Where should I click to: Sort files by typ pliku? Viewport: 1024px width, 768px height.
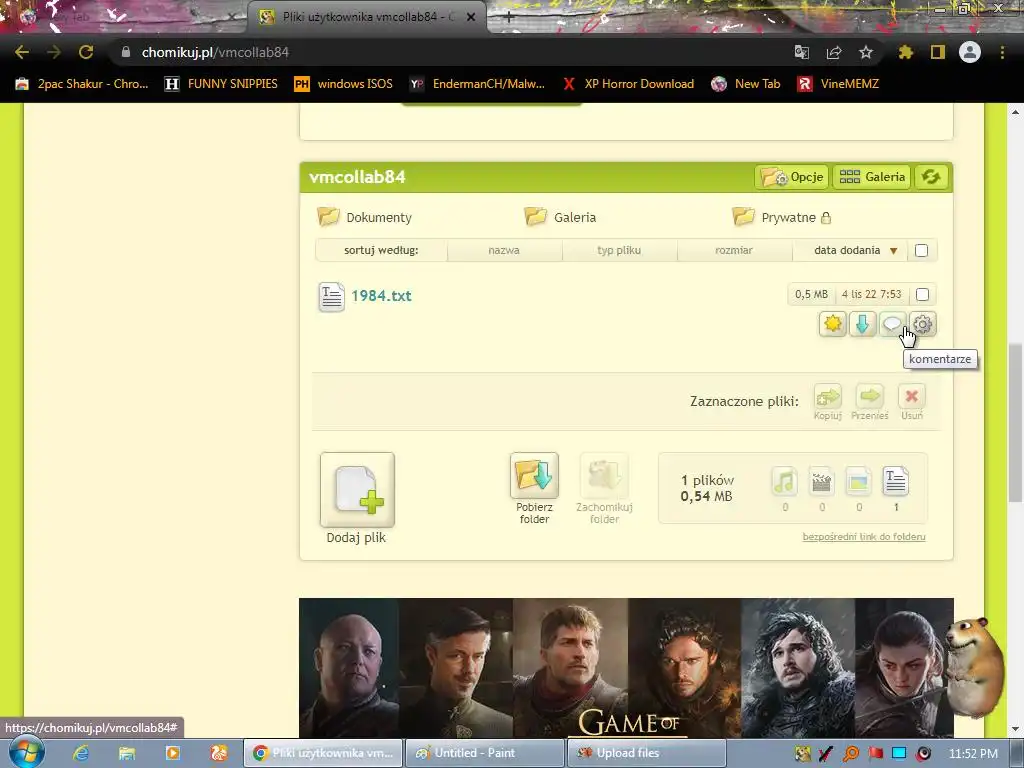coord(619,250)
